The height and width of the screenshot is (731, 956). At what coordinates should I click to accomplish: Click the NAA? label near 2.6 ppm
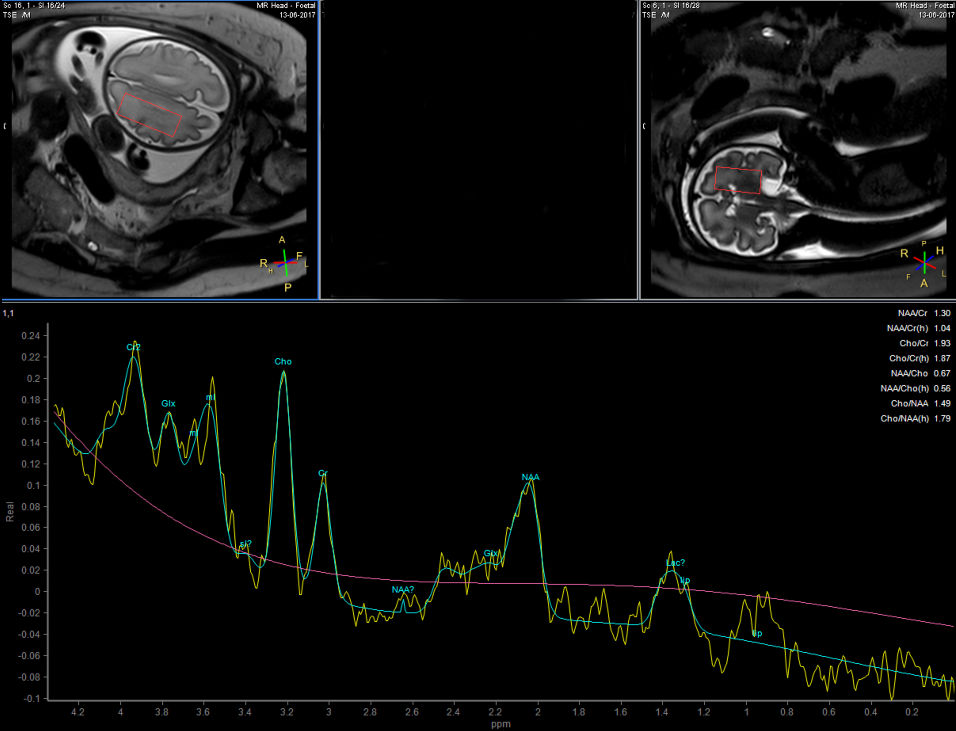click(403, 589)
